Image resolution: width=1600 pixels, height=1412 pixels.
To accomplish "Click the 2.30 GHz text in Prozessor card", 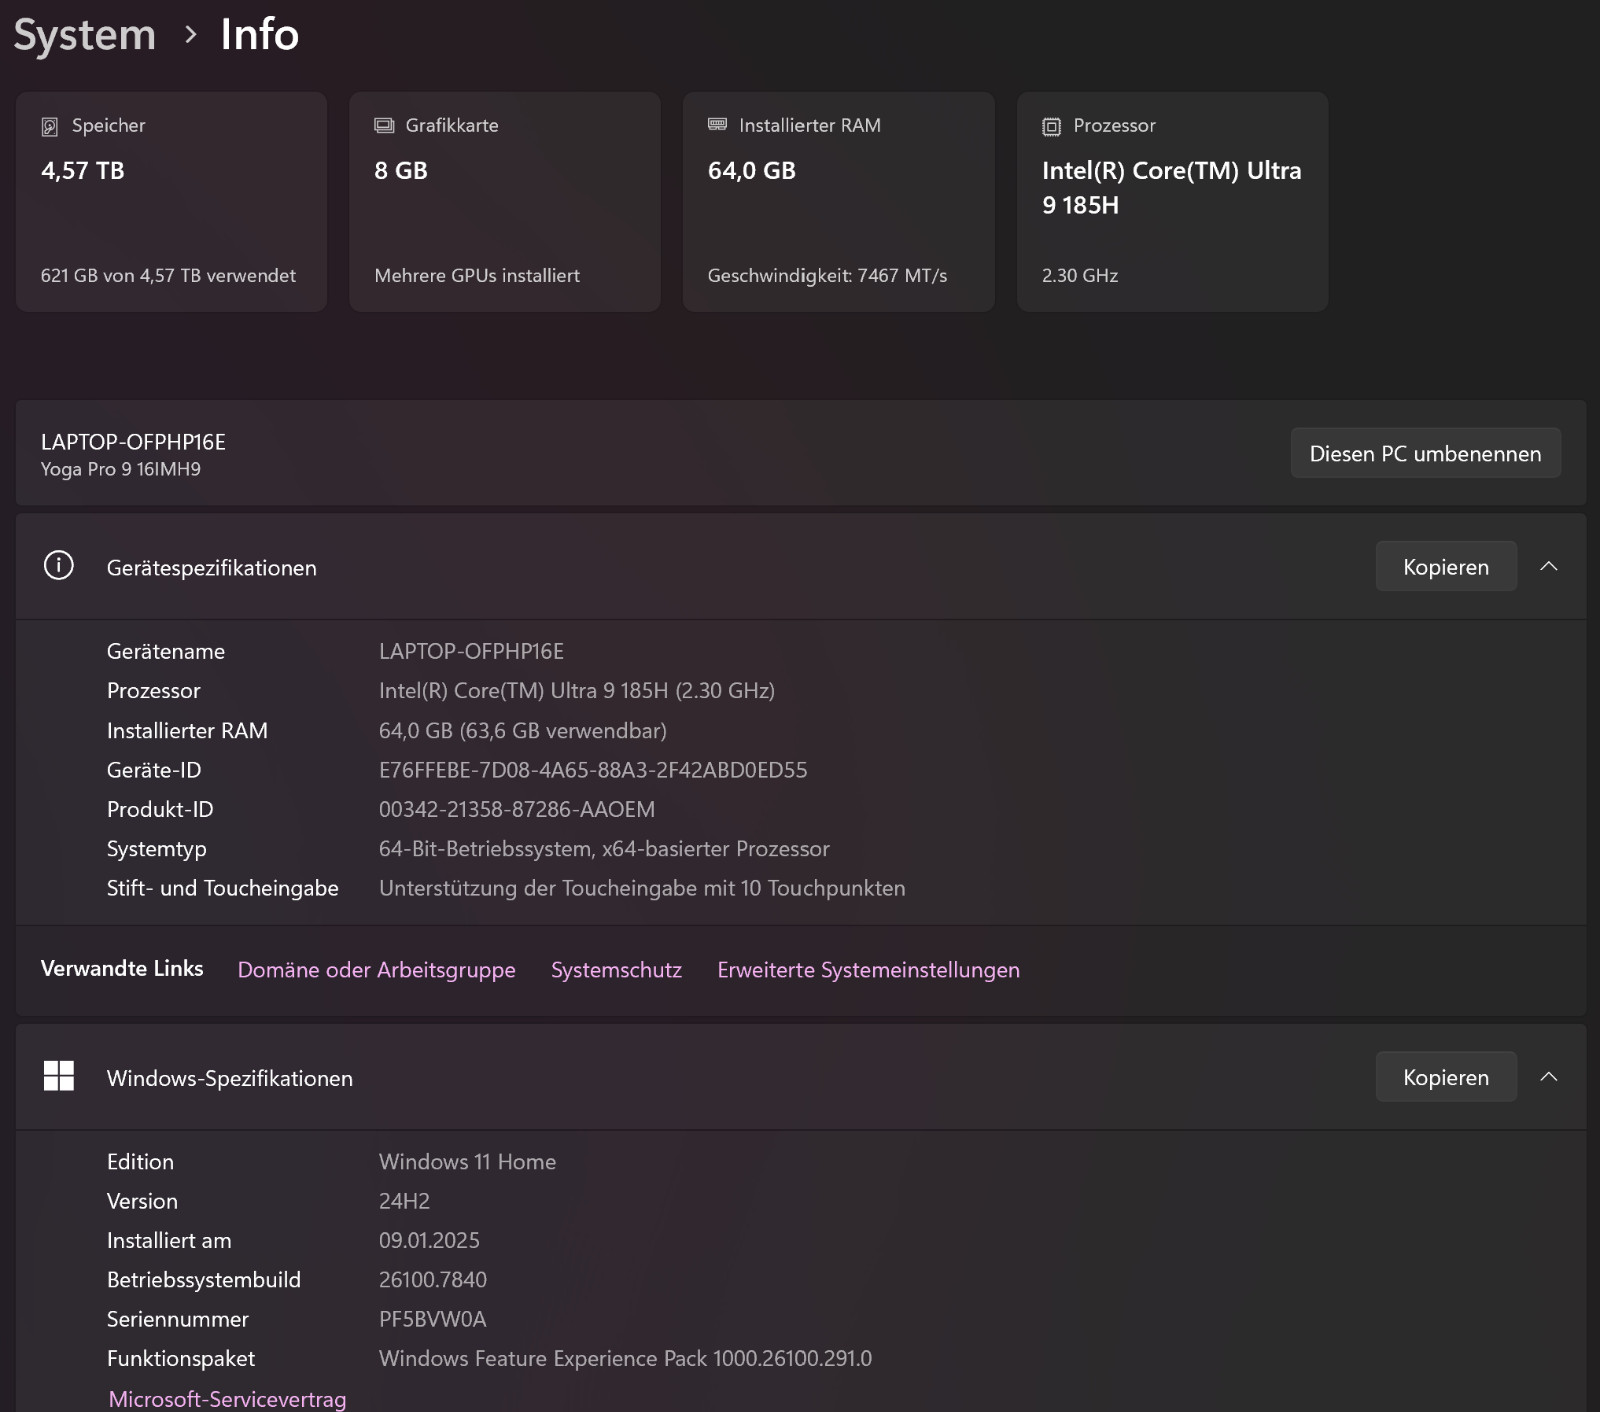I will 1080,275.
